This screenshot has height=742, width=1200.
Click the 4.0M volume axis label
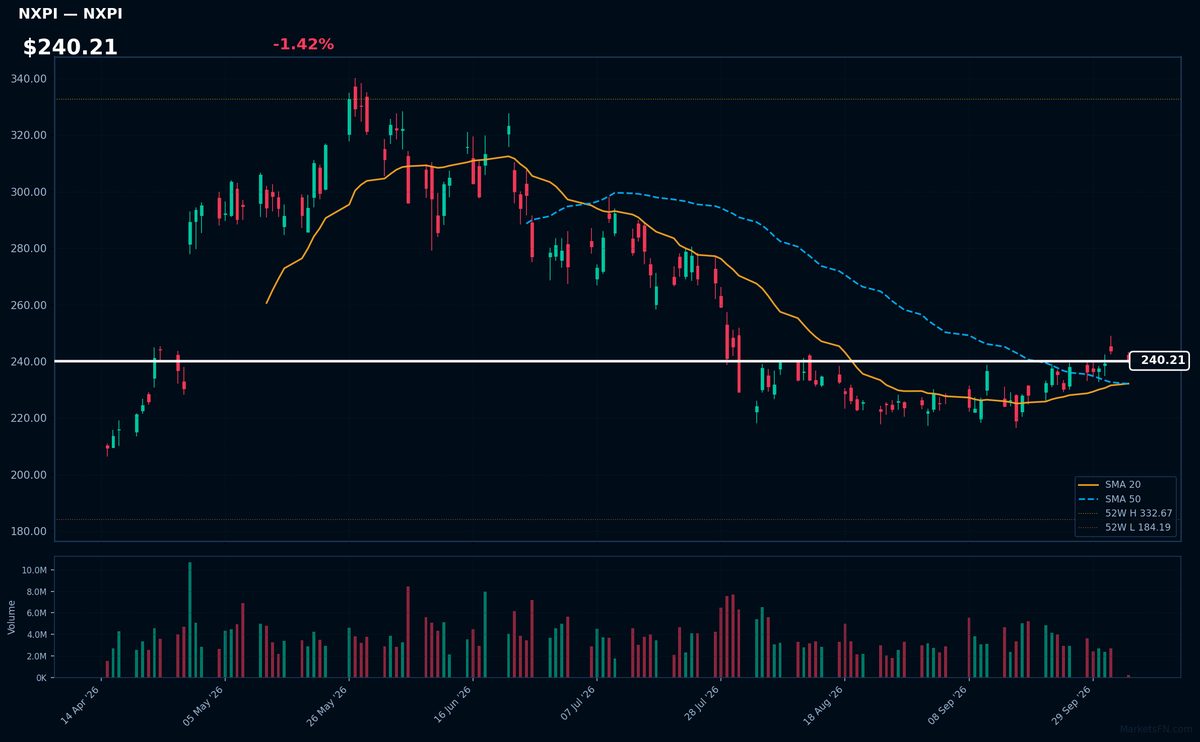point(36,635)
